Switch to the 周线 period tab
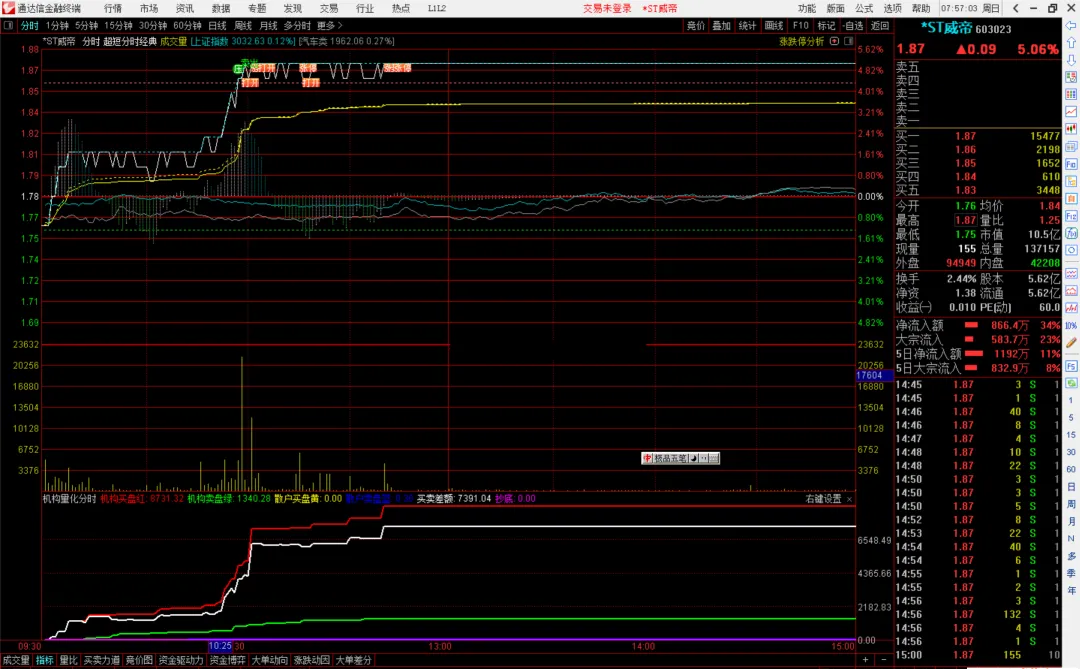Viewport: 1080px width, 669px height. [242, 25]
